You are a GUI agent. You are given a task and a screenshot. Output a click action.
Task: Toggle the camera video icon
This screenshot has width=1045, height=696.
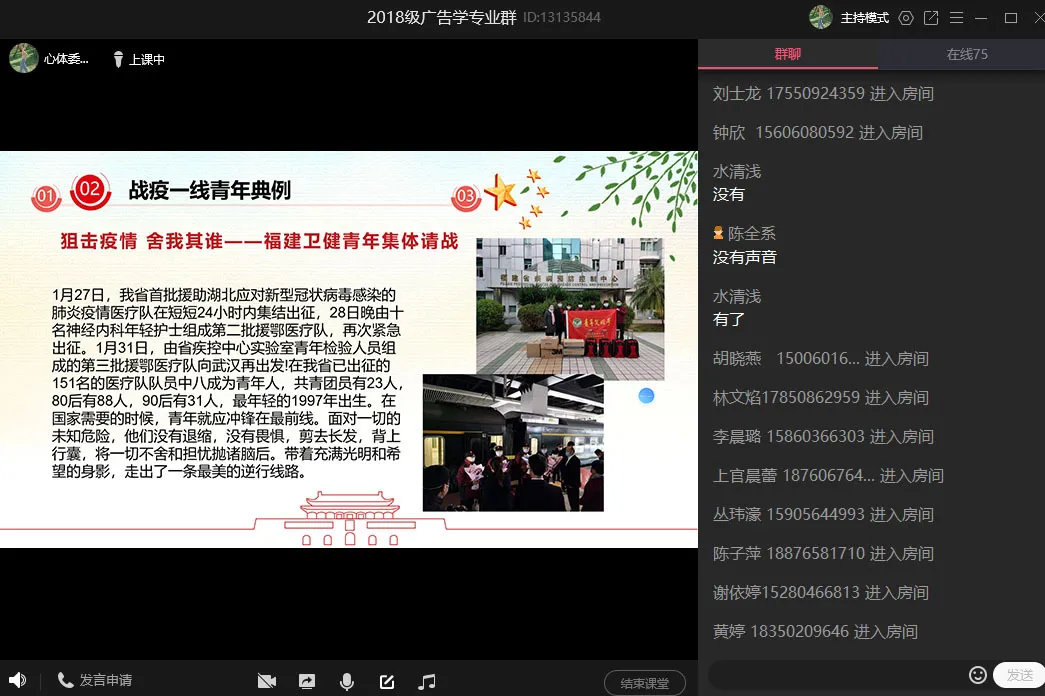coord(266,681)
